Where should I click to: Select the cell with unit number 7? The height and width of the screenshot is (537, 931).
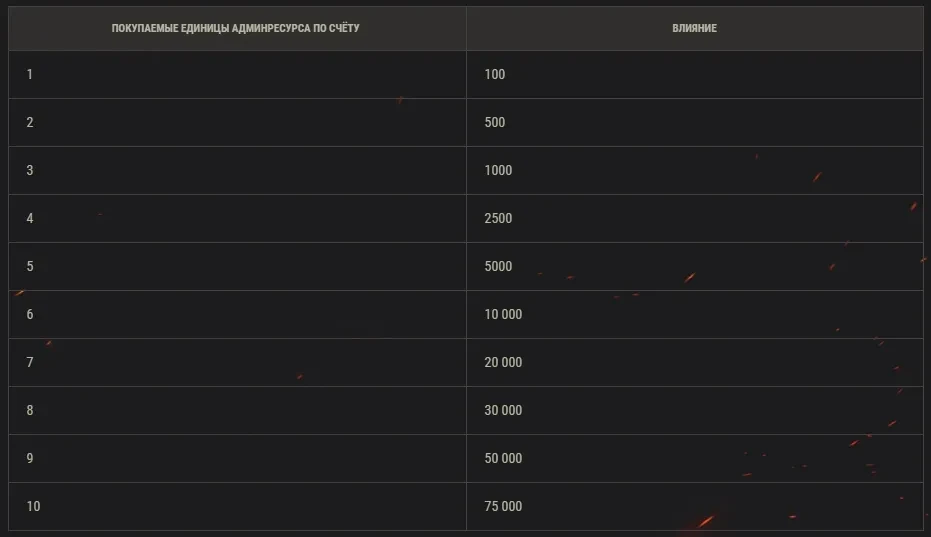[x=30, y=362]
